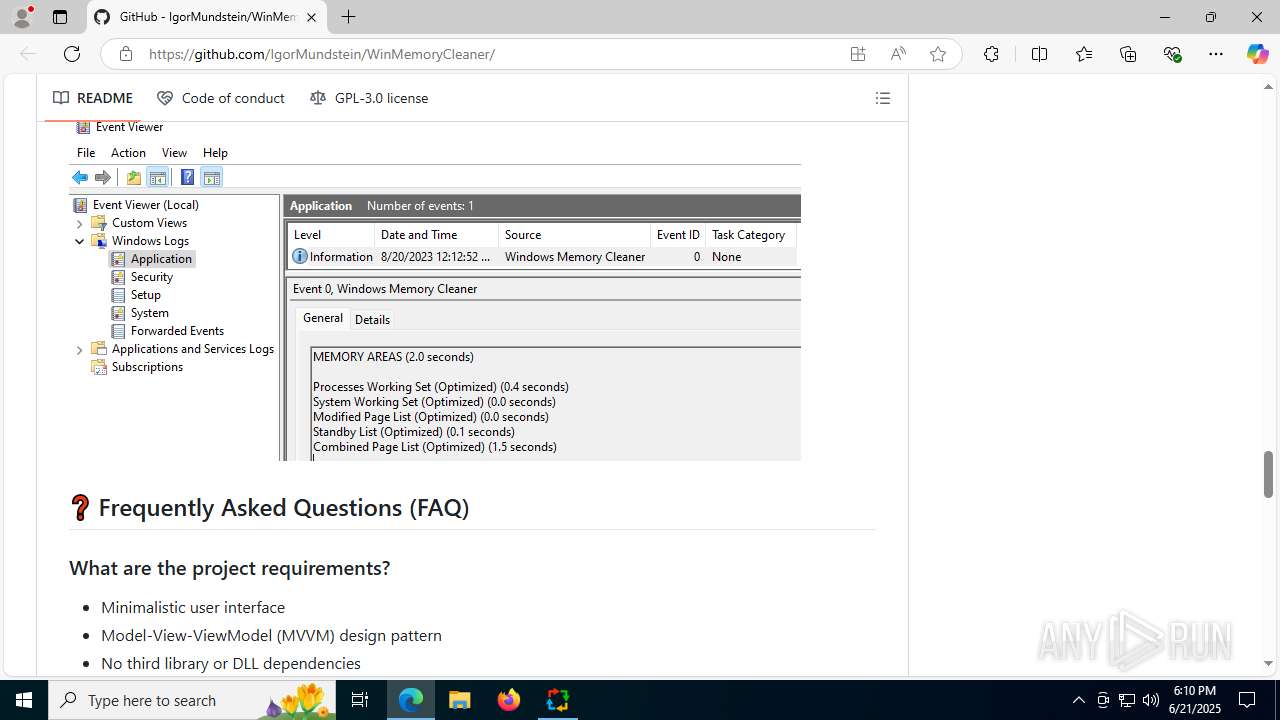The width and height of the screenshot is (1280, 720).
Task: Click the taskbar search box
Action: pos(193,700)
